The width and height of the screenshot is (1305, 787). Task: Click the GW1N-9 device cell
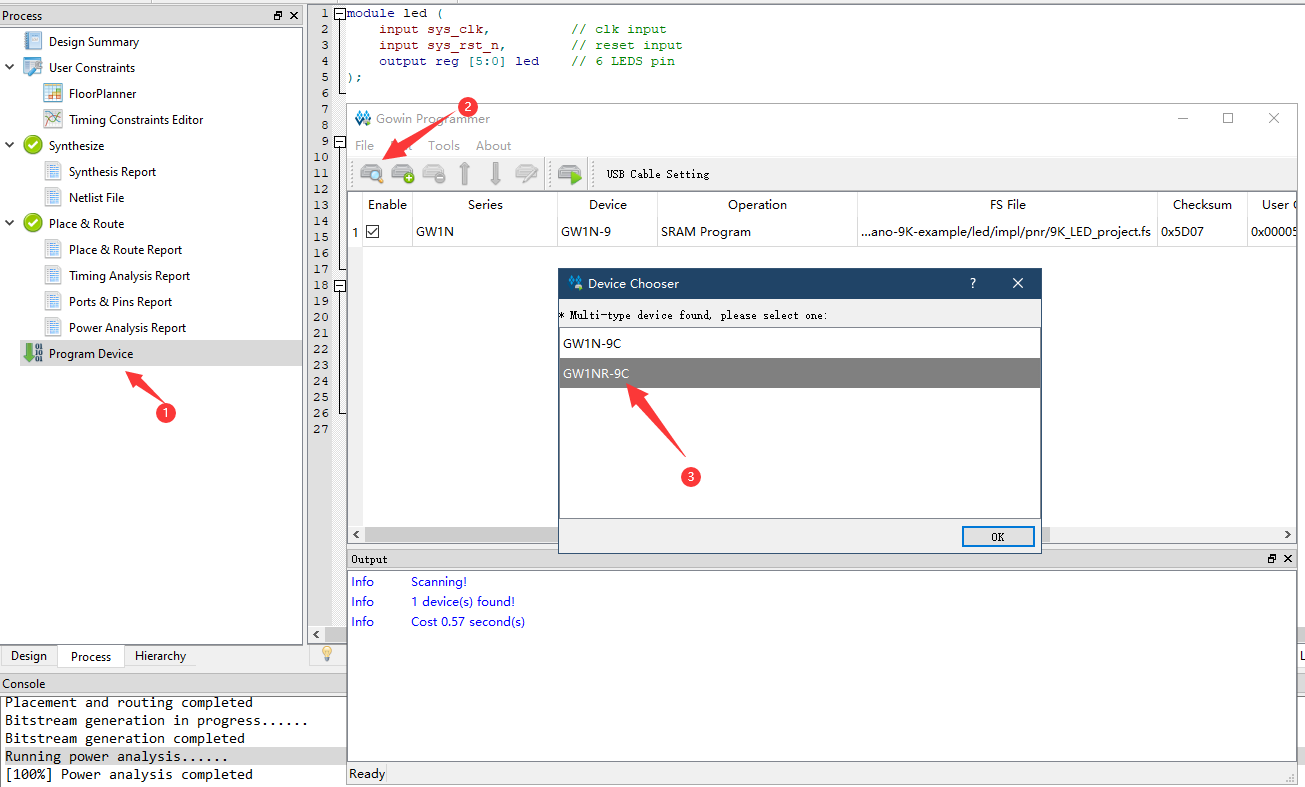[x=607, y=231]
